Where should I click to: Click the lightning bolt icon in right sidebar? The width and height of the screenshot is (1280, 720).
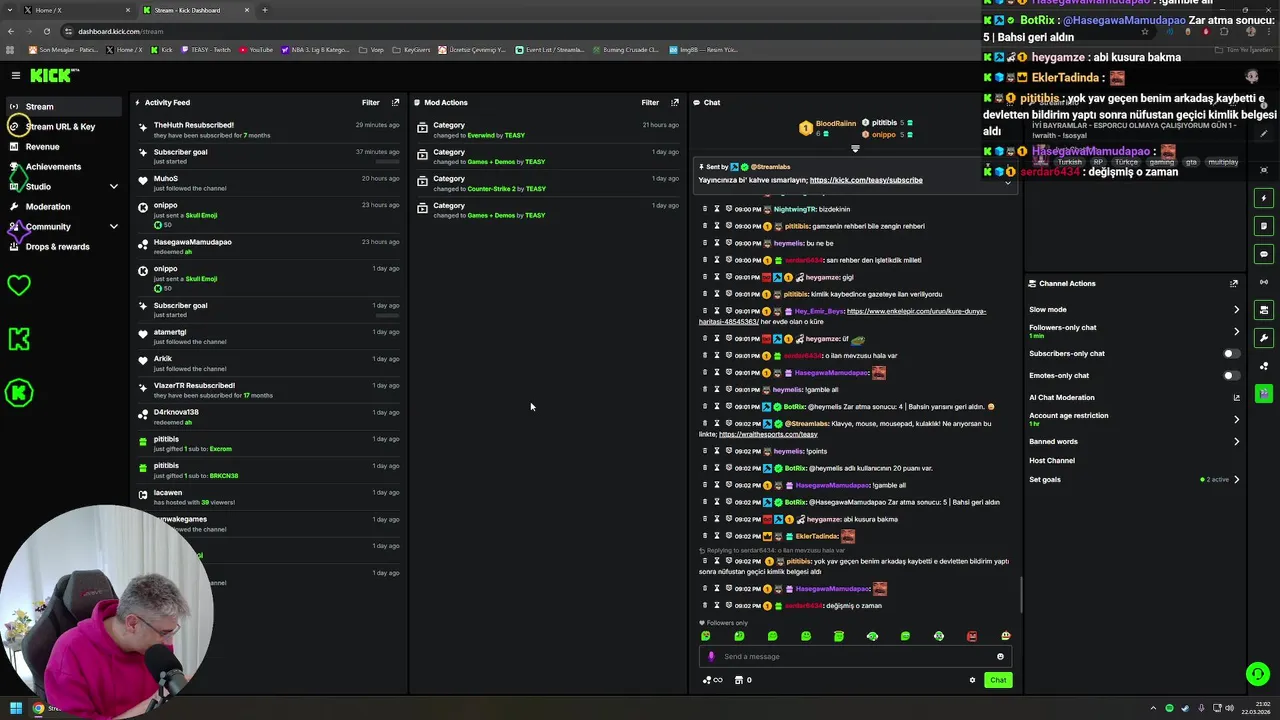click(1264, 198)
